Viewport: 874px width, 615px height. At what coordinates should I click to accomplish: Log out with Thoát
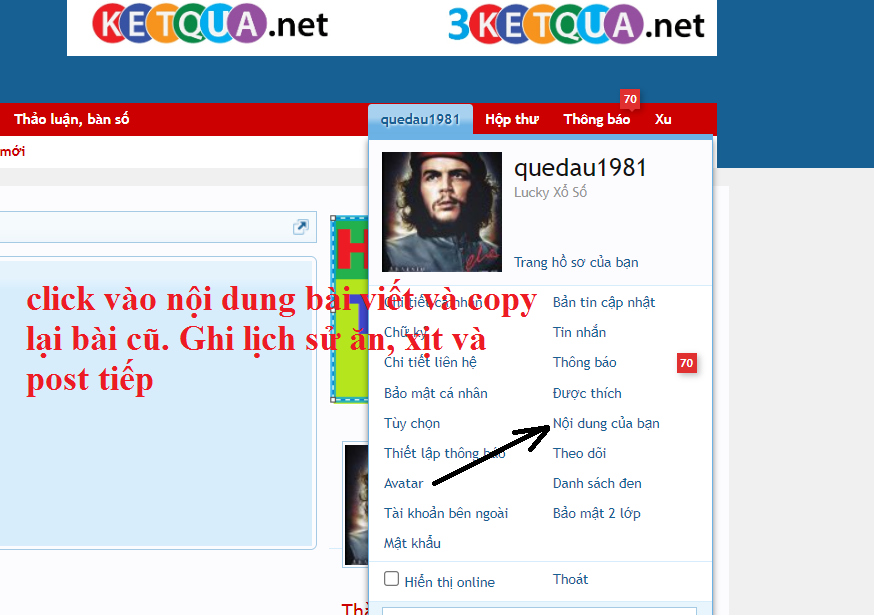[x=570, y=579]
